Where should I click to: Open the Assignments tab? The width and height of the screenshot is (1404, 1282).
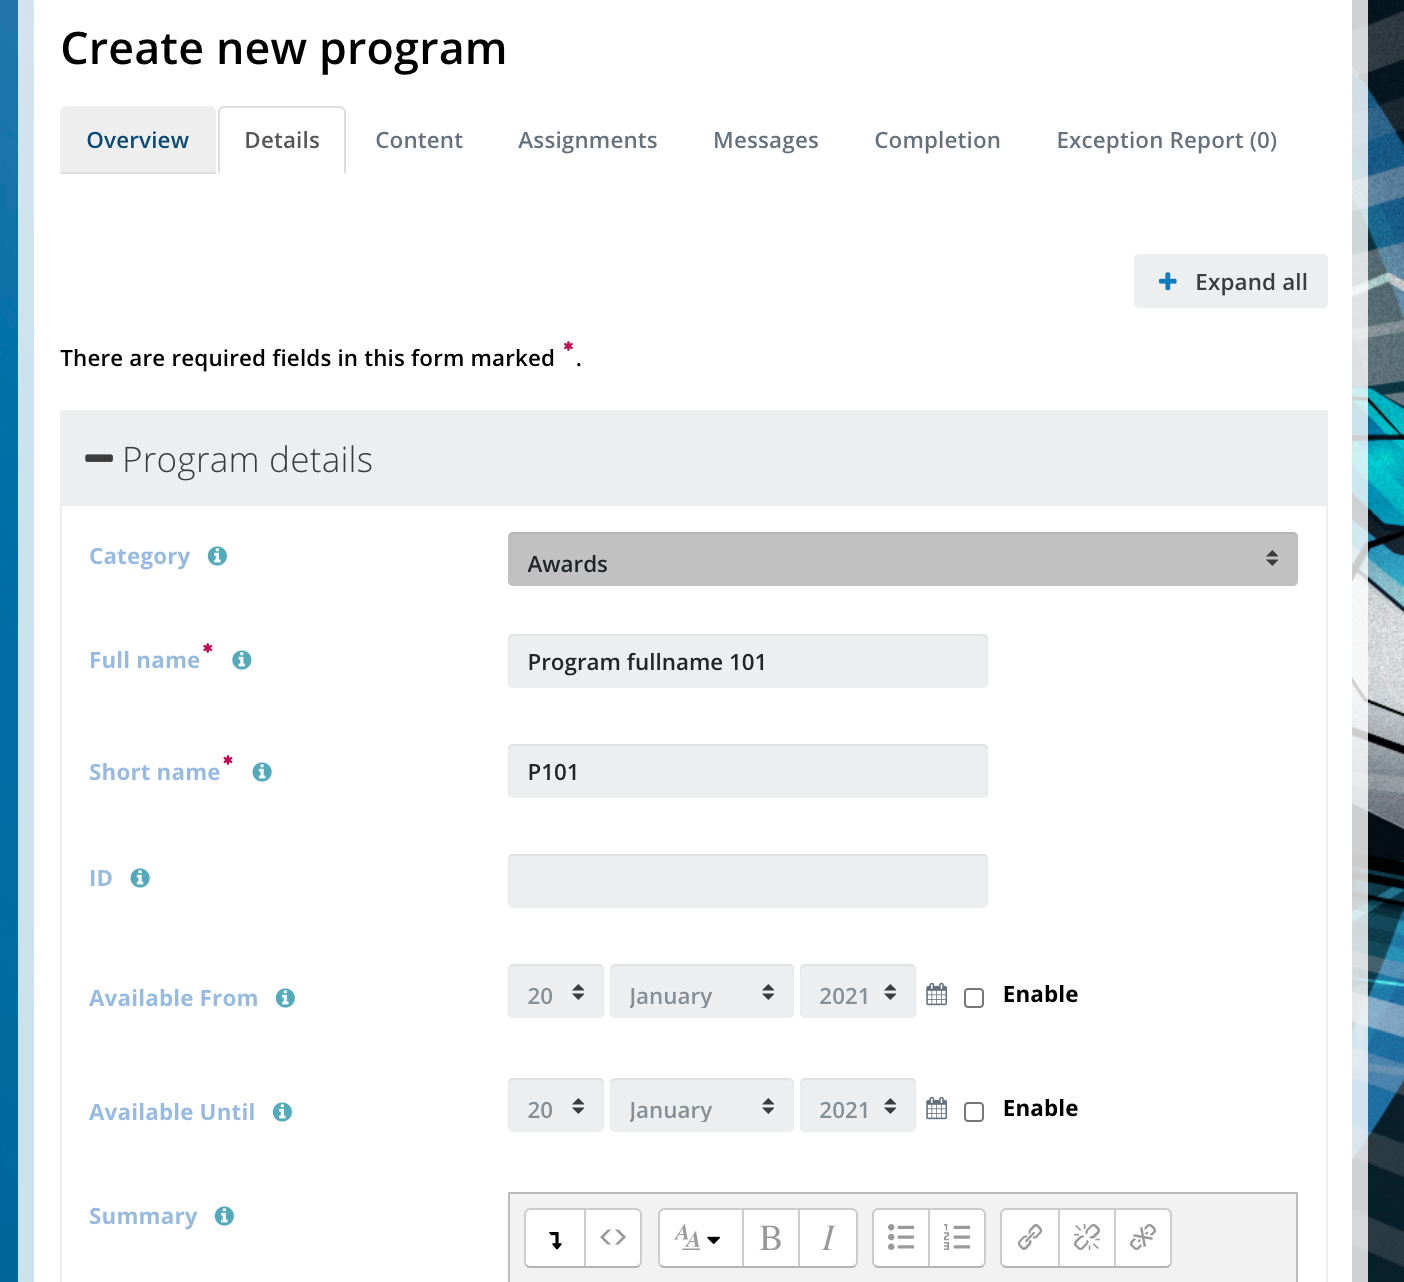tap(588, 140)
